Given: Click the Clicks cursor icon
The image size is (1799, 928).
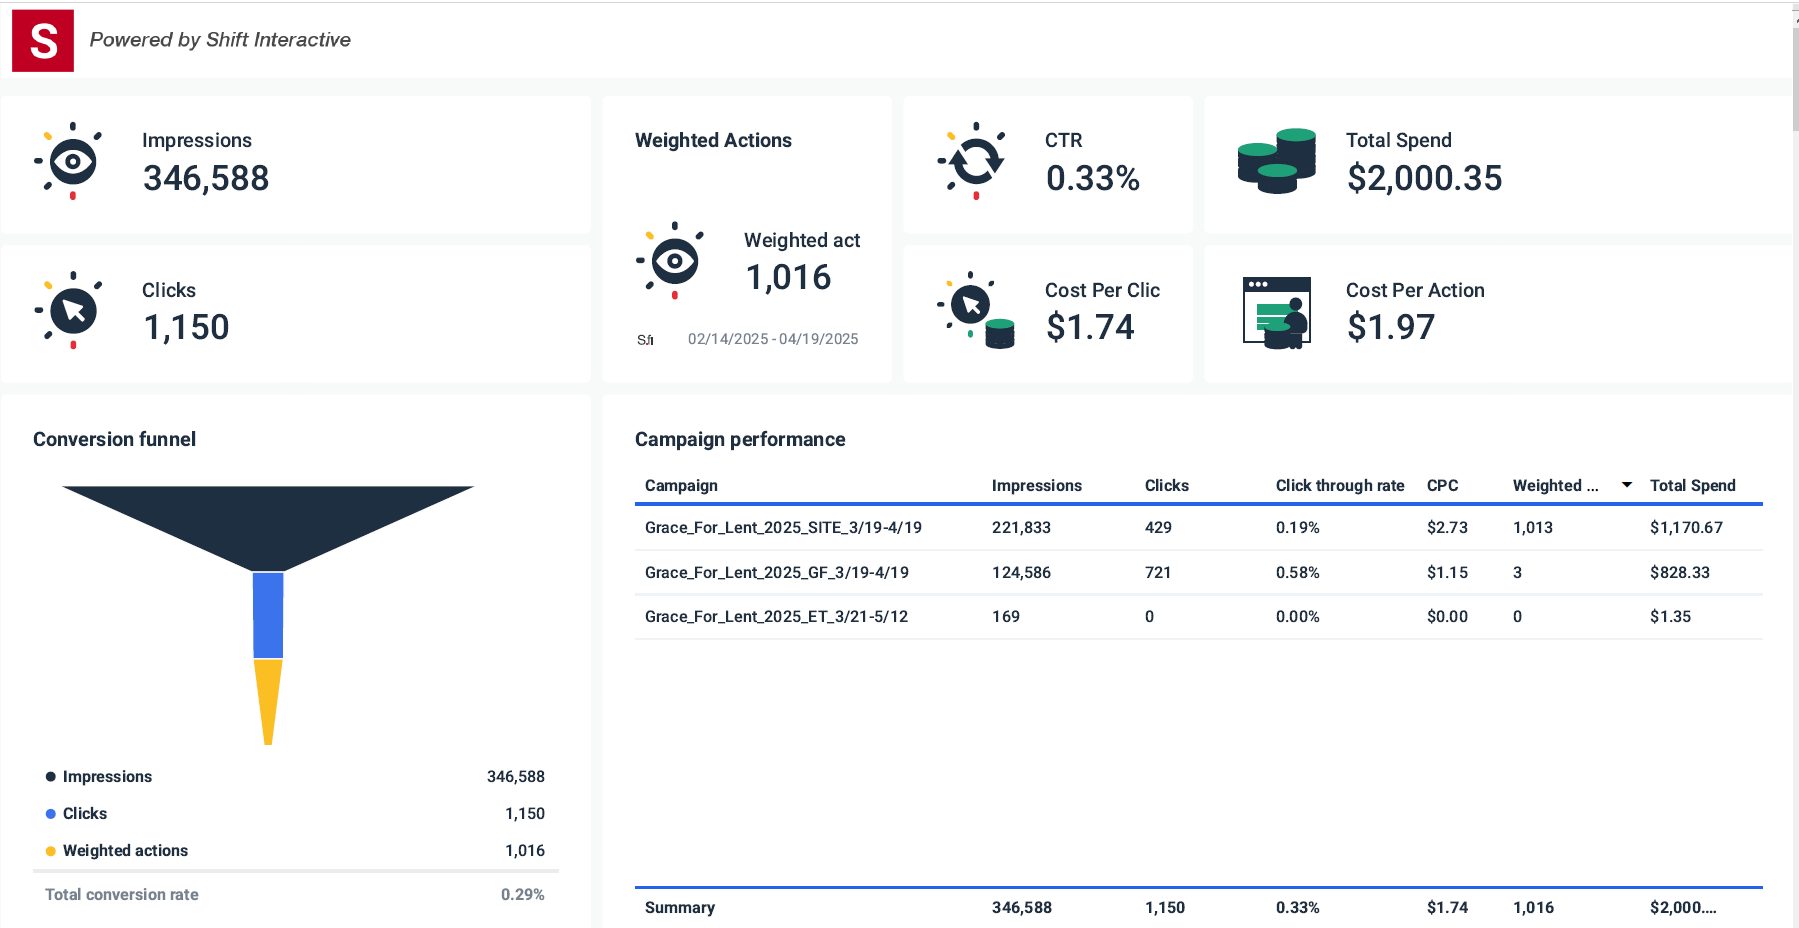Looking at the screenshot, I should click(73, 310).
